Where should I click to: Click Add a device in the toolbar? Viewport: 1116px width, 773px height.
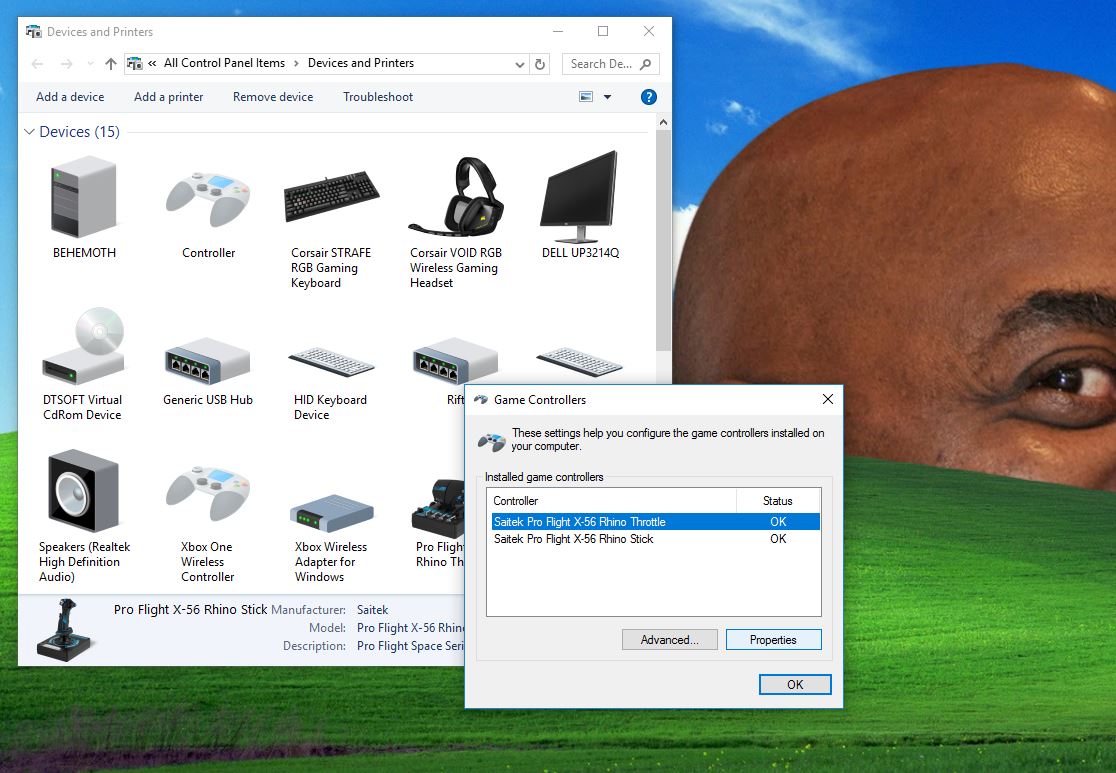[70, 97]
